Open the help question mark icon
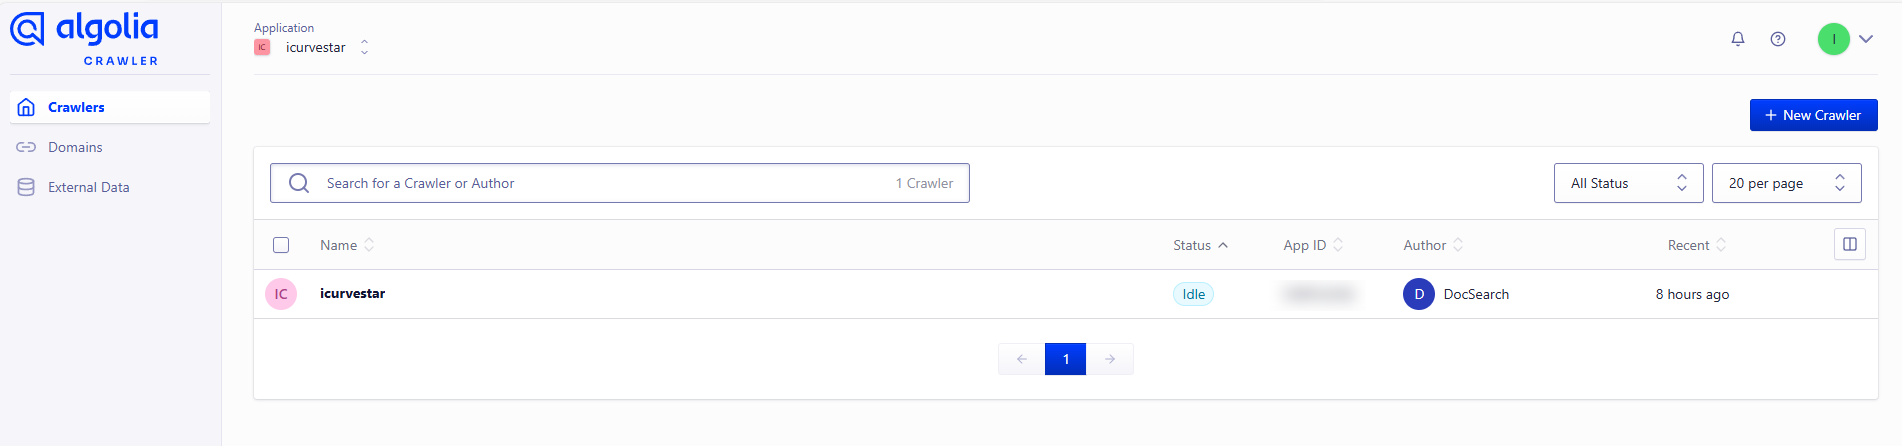Viewport: 1902px width, 446px height. click(x=1778, y=39)
